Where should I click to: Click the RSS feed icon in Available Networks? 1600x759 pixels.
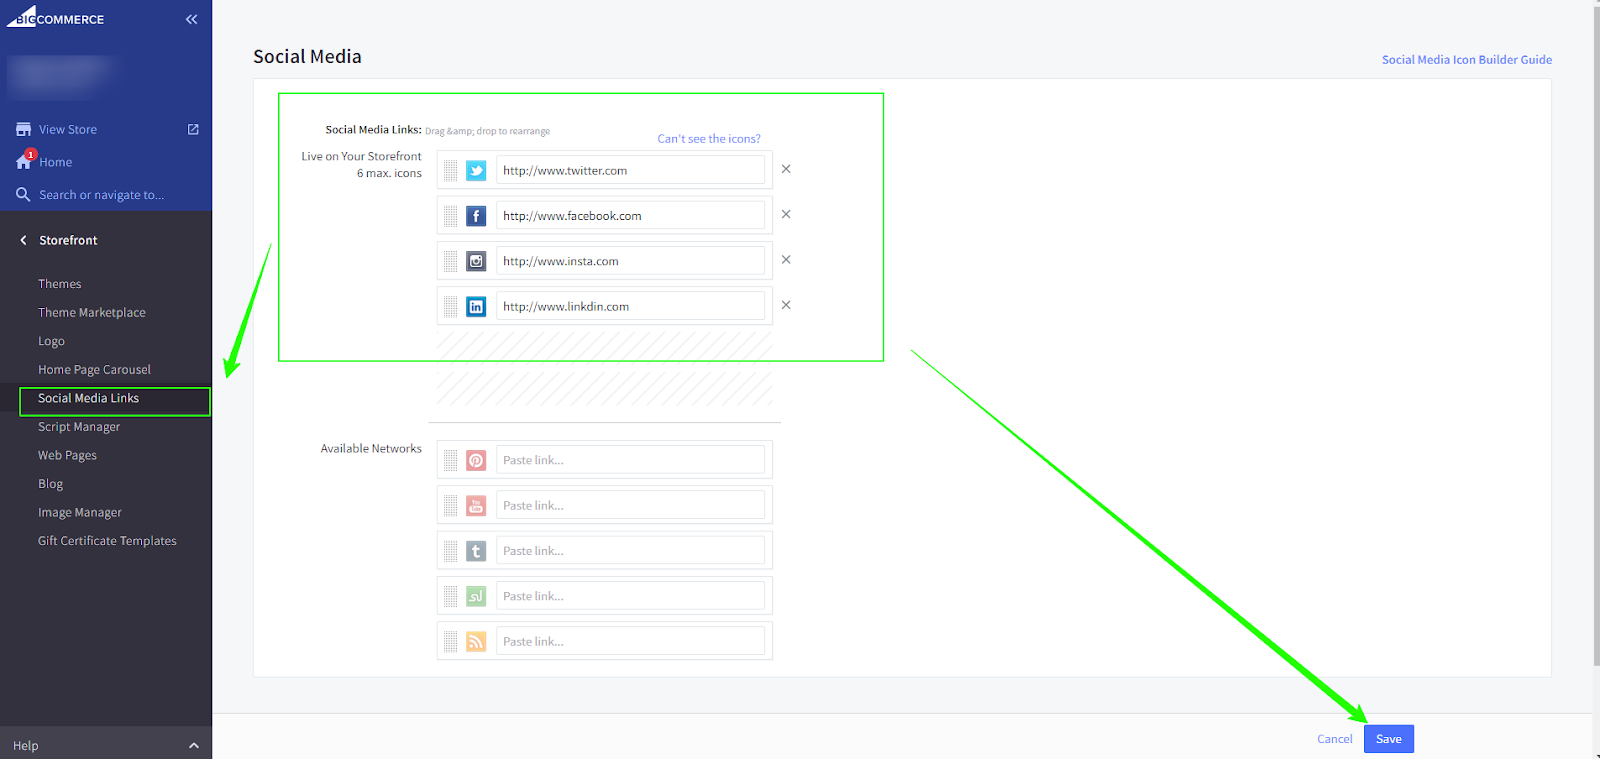point(476,642)
